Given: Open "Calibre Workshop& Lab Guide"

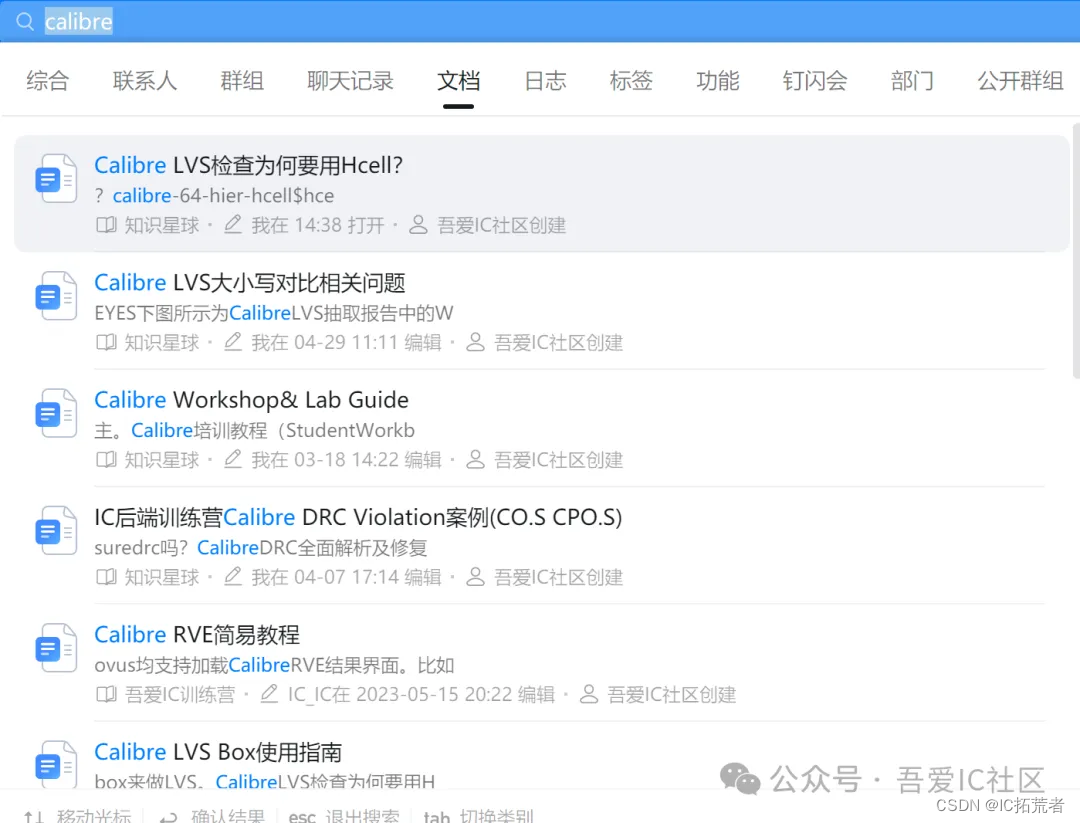Looking at the screenshot, I should click(x=251, y=399).
